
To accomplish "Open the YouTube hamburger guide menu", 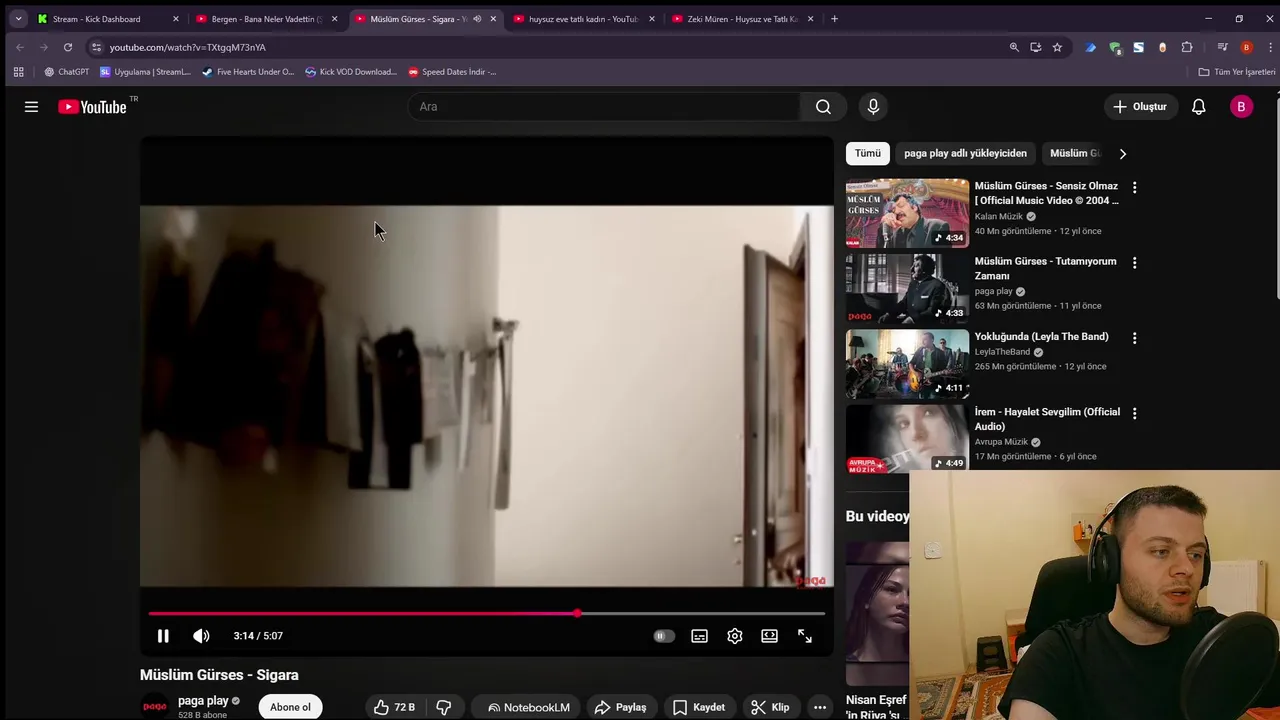I will point(31,107).
